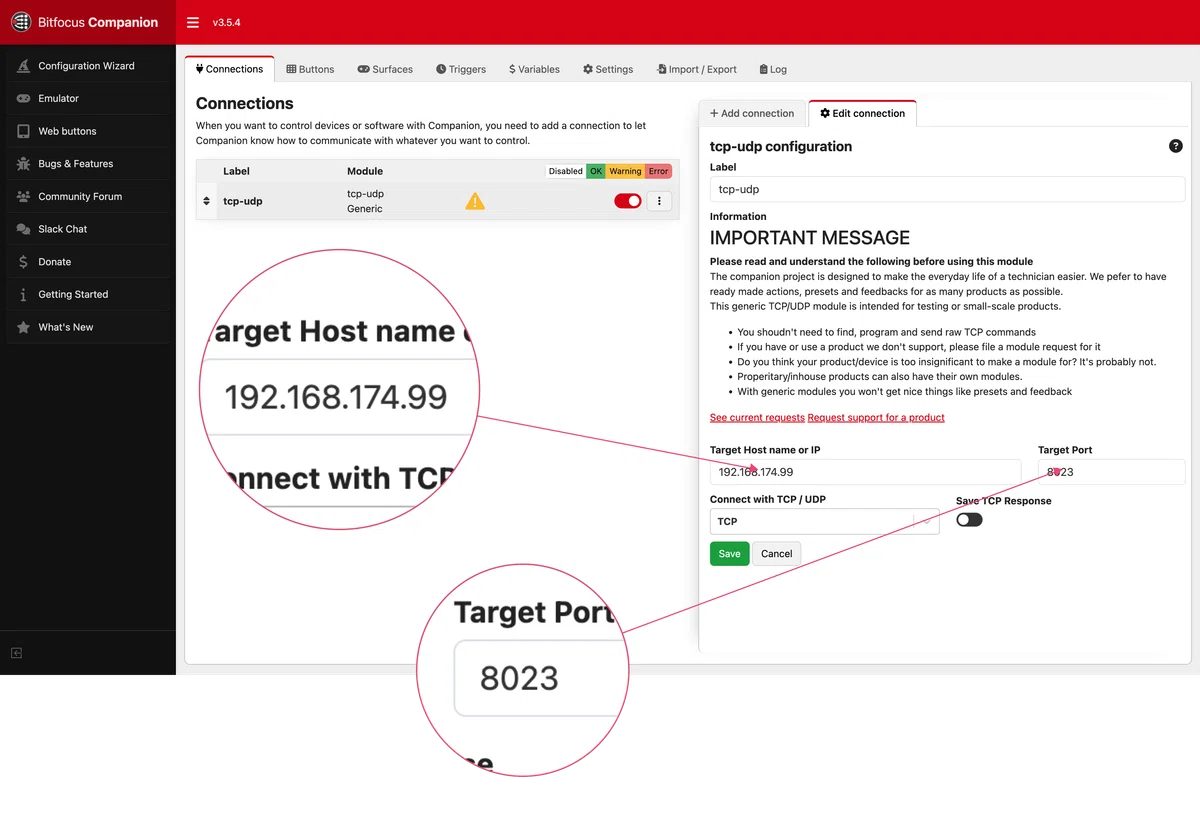Click the Target Host name or IP field
This screenshot has width=1200, height=814.
[865, 472]
